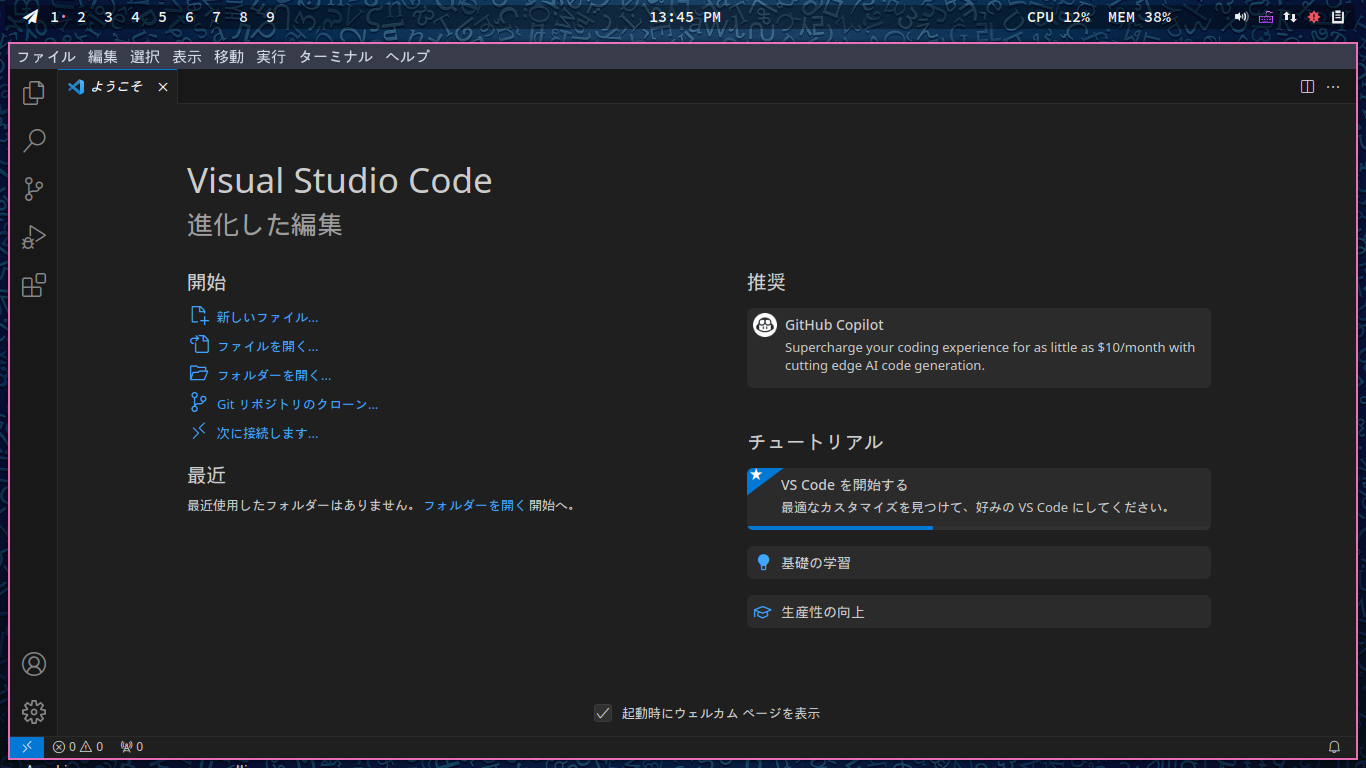
Task: Click the remote window indicator in status bar
Action: [x=27, y=746]
